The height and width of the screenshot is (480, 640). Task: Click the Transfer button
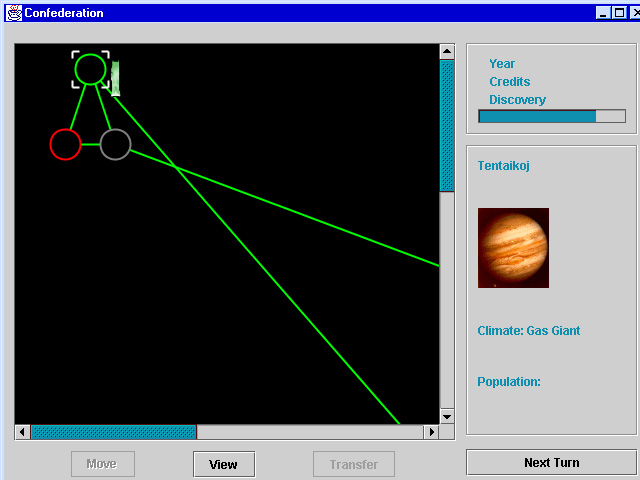[x=354, y=464]
